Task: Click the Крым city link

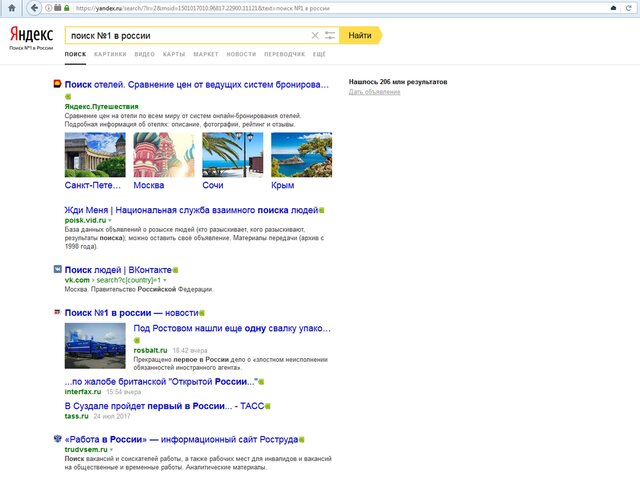Action: point(282,185)
